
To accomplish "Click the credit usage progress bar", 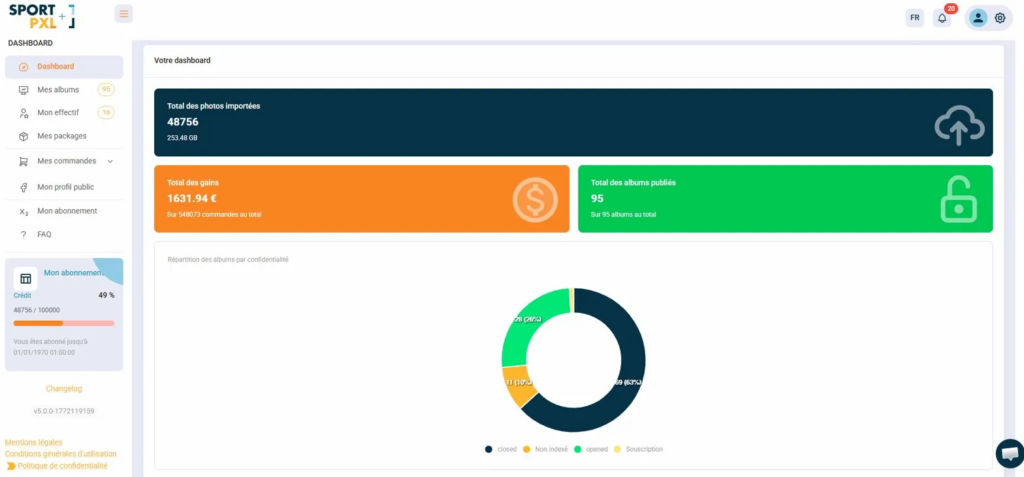I will pos(64,323).
